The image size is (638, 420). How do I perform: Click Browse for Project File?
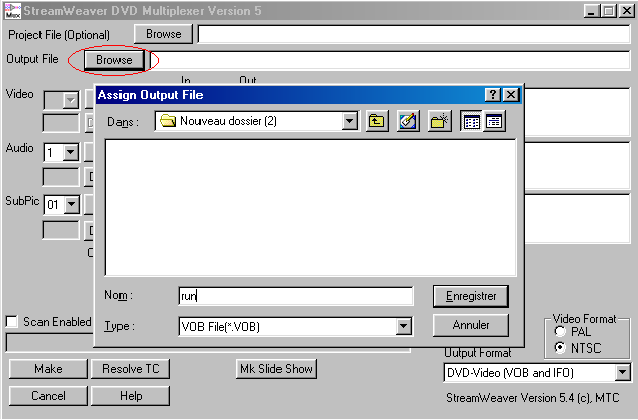point(164,34)
